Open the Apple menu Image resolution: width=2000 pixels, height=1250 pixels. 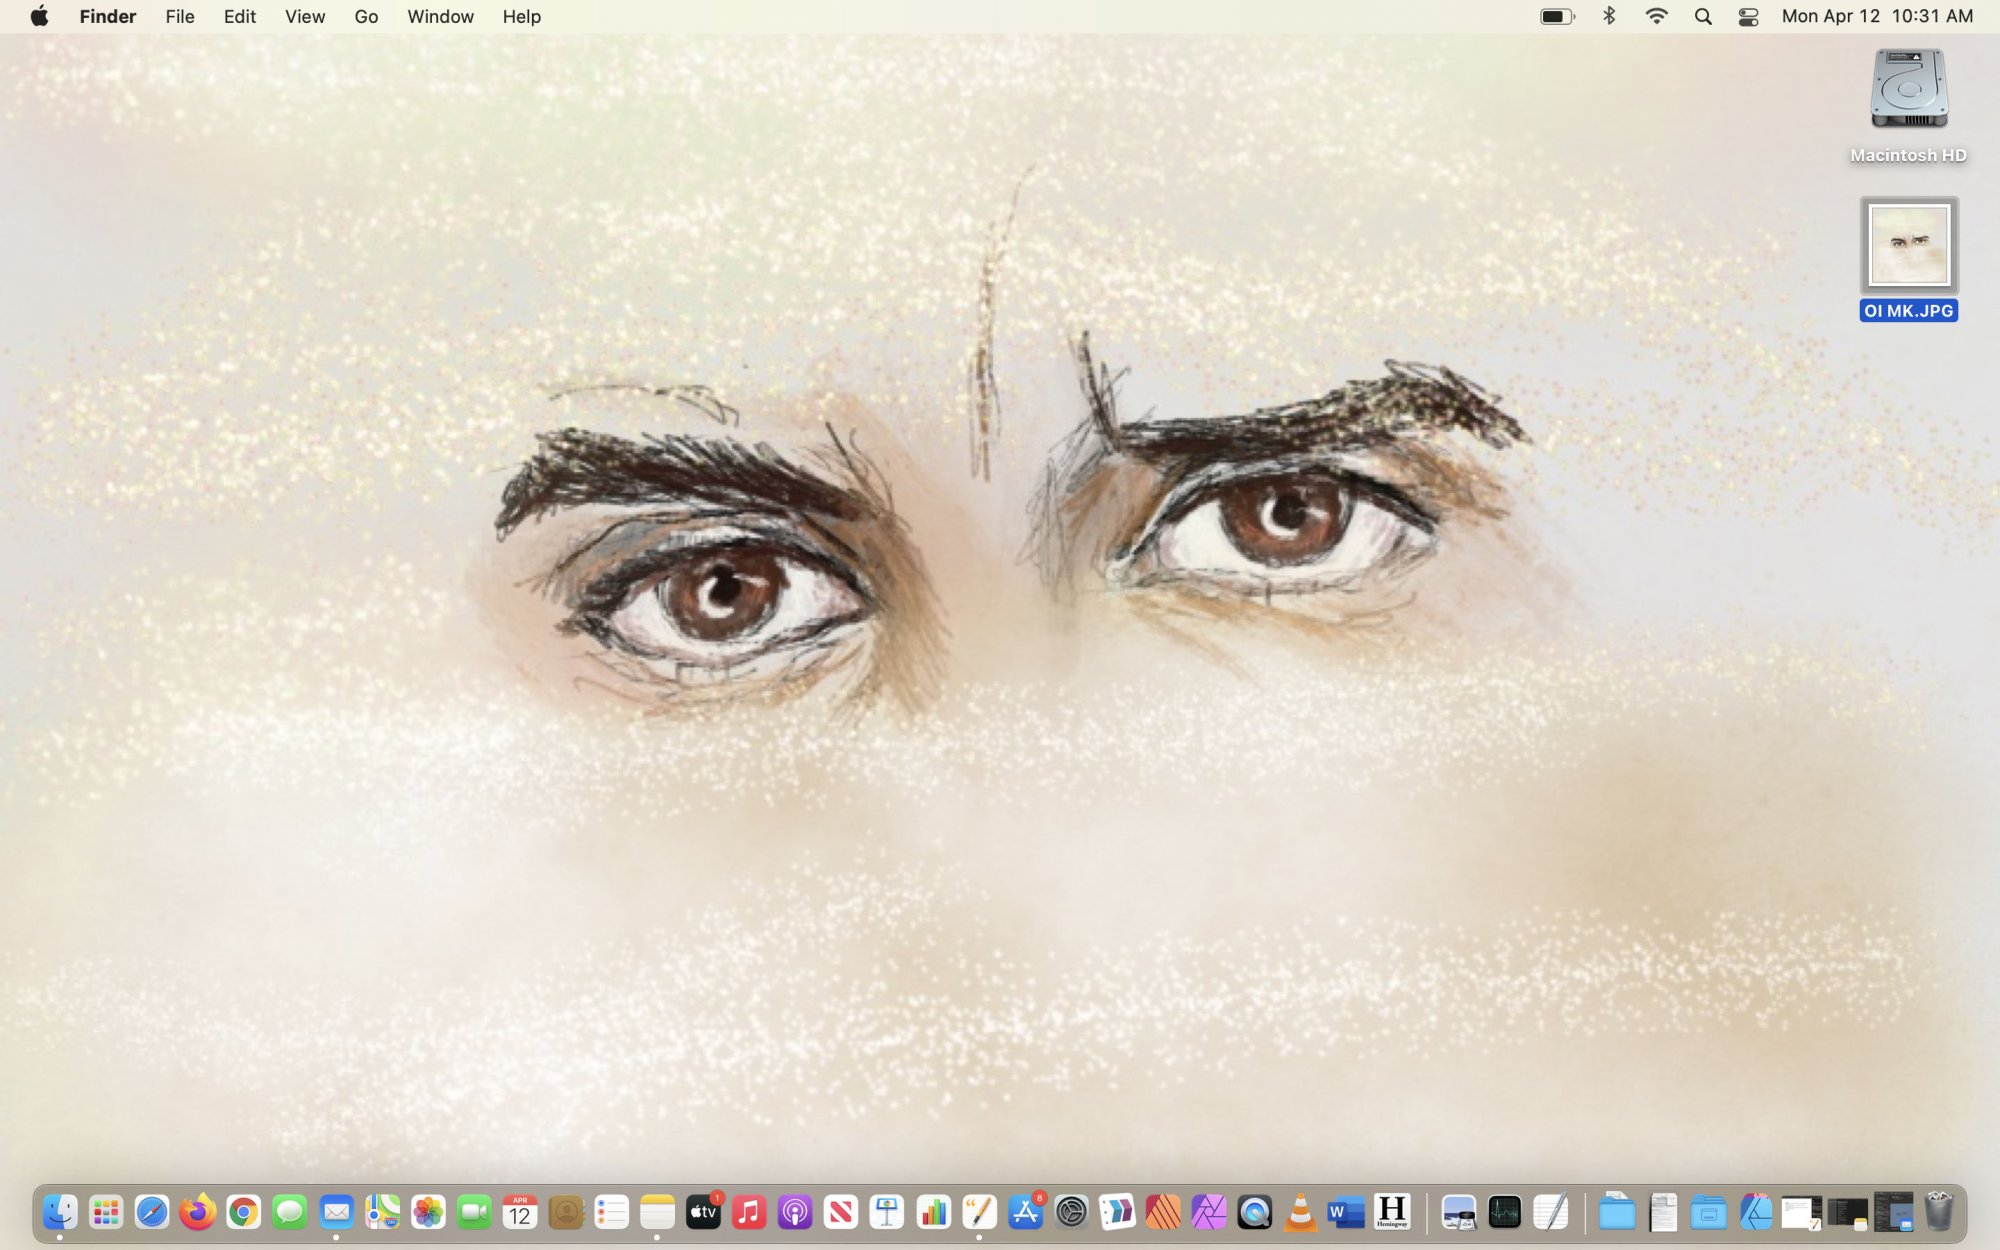39,16
